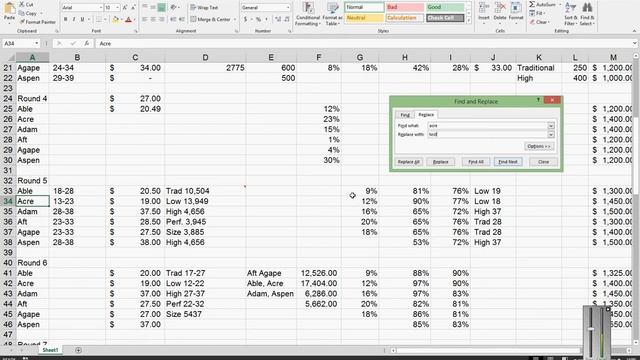Image resolution: width=640 pixels, height=360 pixels.
Task: Click the Delete cells icon
Action: 500,8
